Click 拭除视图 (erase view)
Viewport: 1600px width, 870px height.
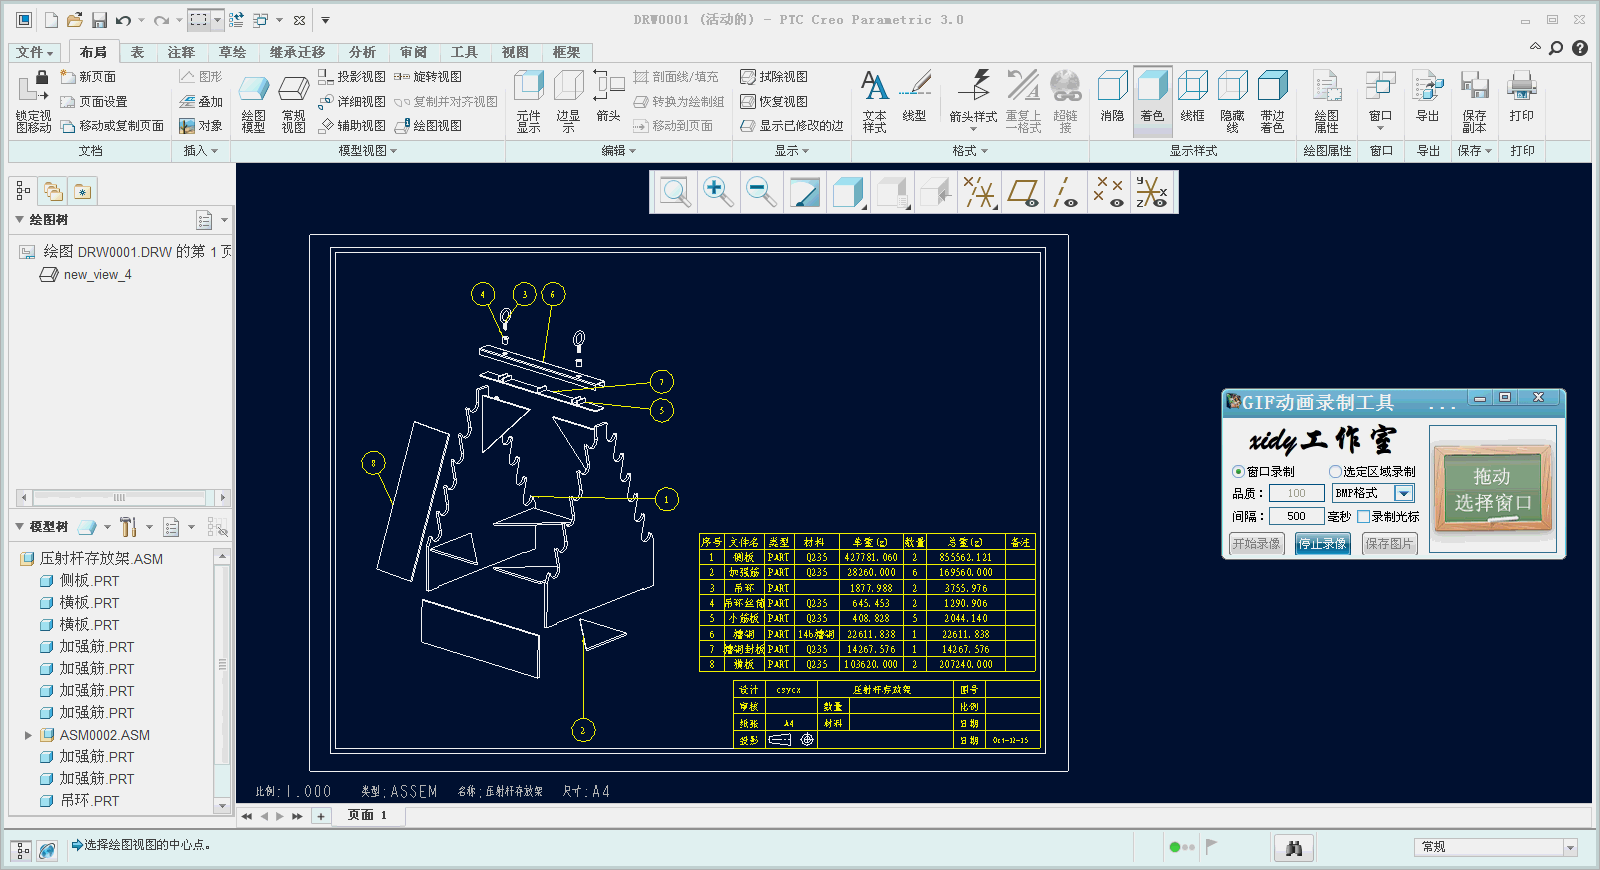pos(774,77)
